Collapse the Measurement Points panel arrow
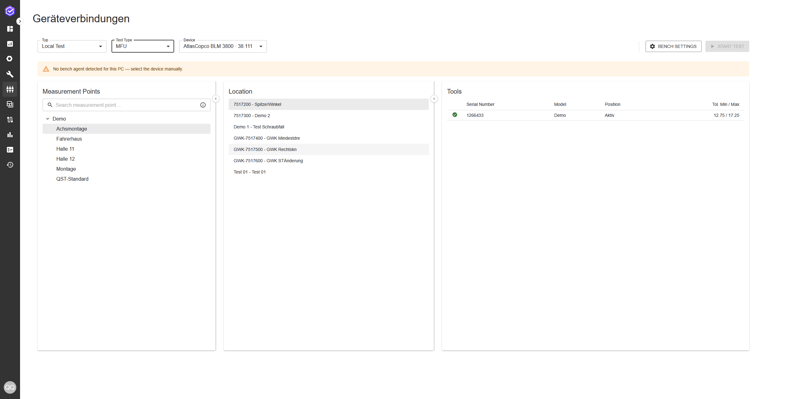This screenshot has width=800, height=399. coord(216,98)
